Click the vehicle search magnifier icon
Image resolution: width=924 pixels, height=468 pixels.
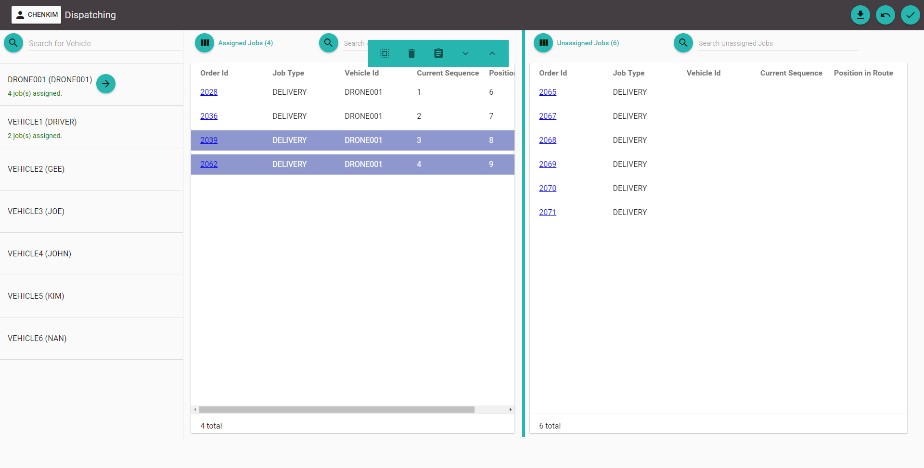(x=14, y=43)
